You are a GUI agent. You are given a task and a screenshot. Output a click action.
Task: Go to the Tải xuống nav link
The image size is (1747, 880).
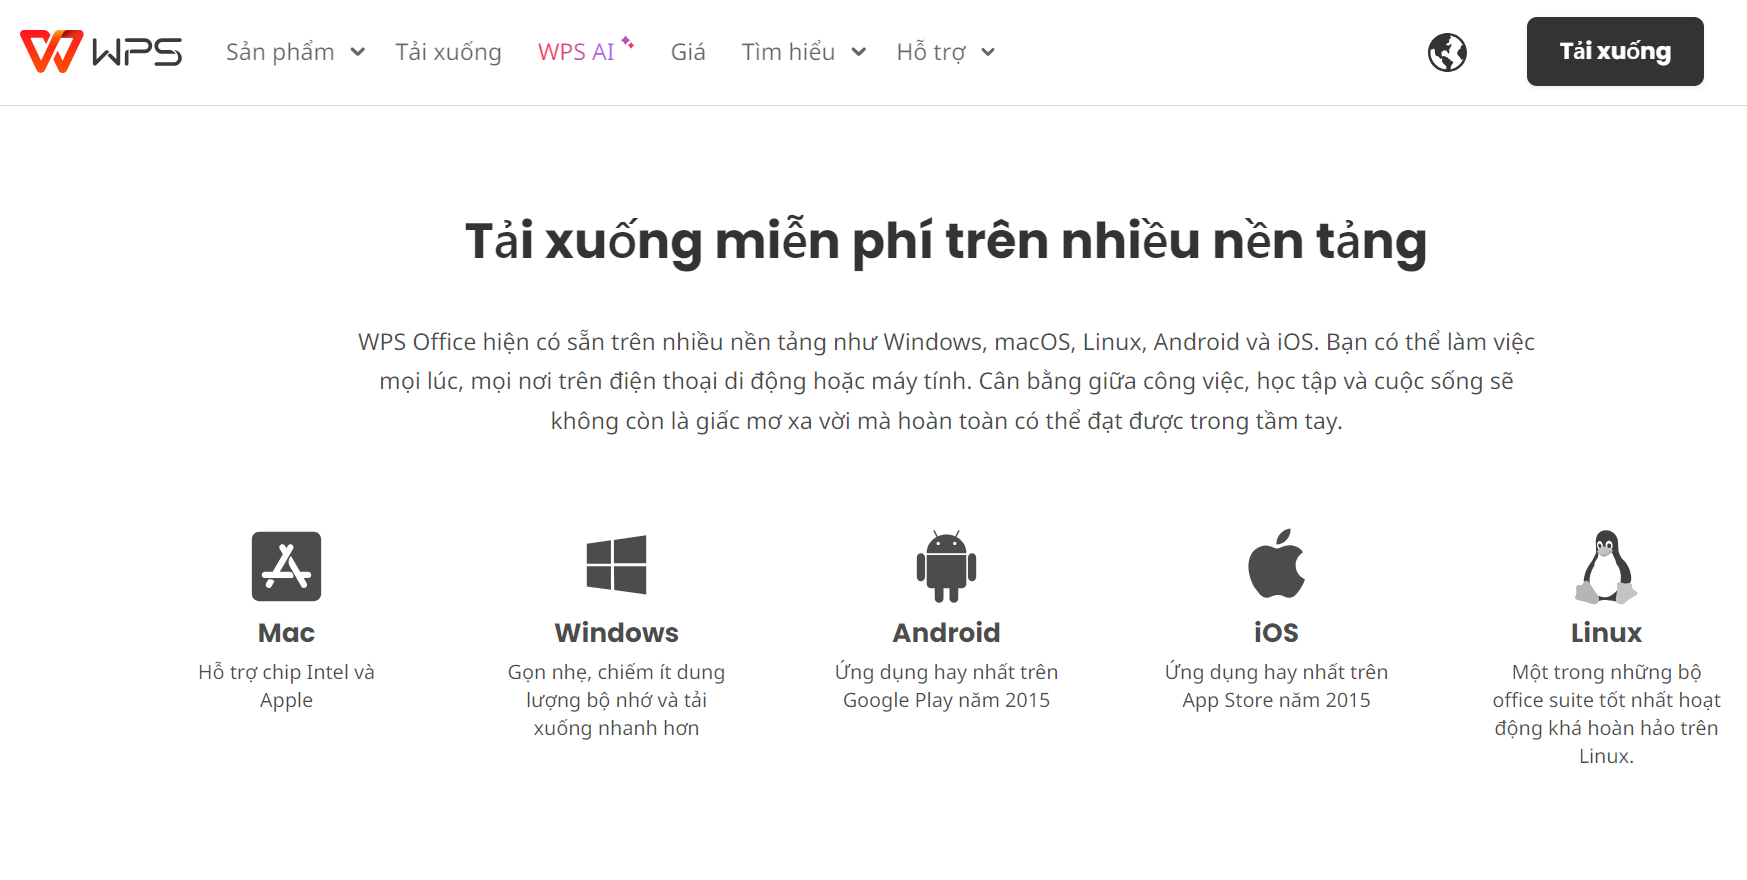448,52
